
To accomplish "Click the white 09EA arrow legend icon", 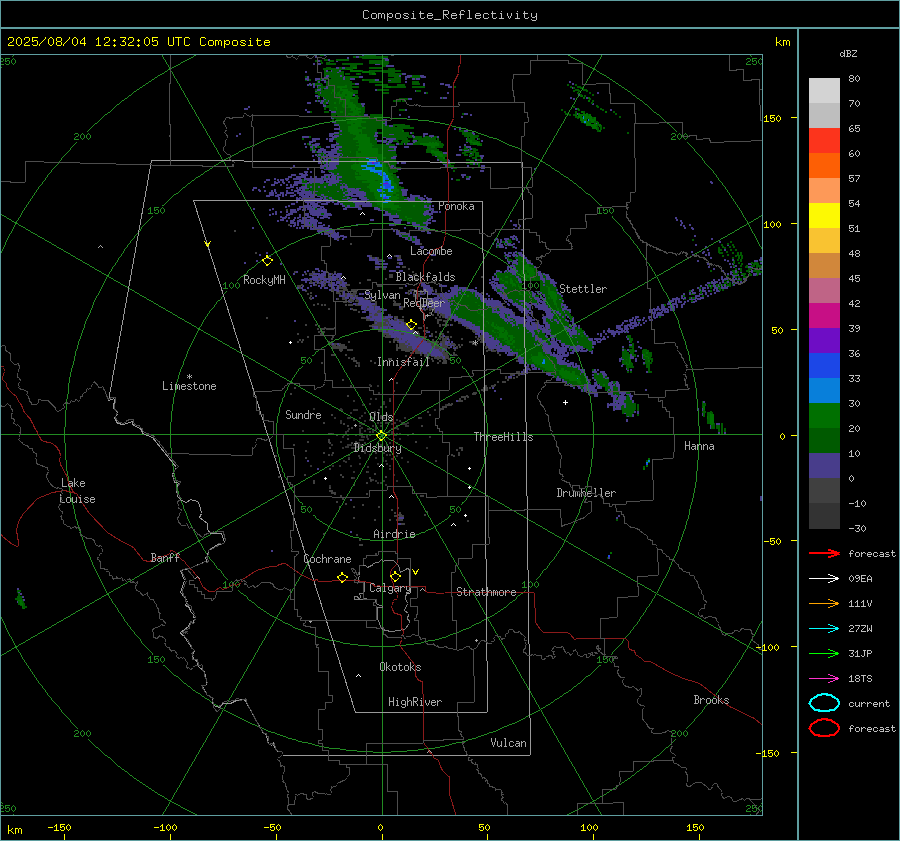I will tap(824, 579).
